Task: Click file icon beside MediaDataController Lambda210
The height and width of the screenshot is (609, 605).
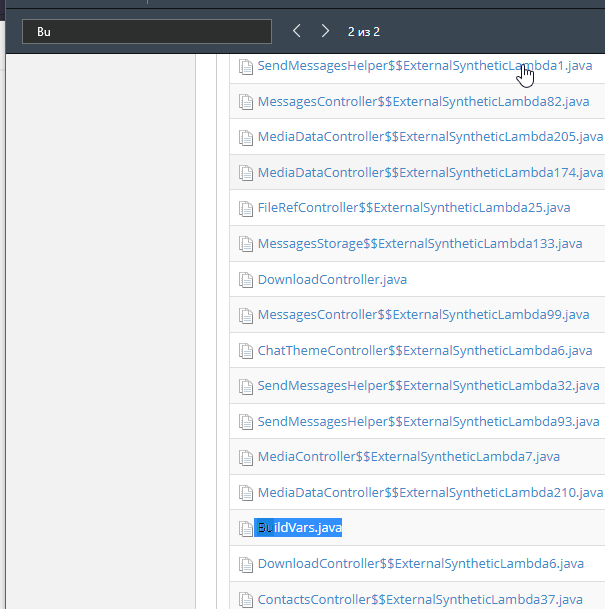Action: [246, 492]
